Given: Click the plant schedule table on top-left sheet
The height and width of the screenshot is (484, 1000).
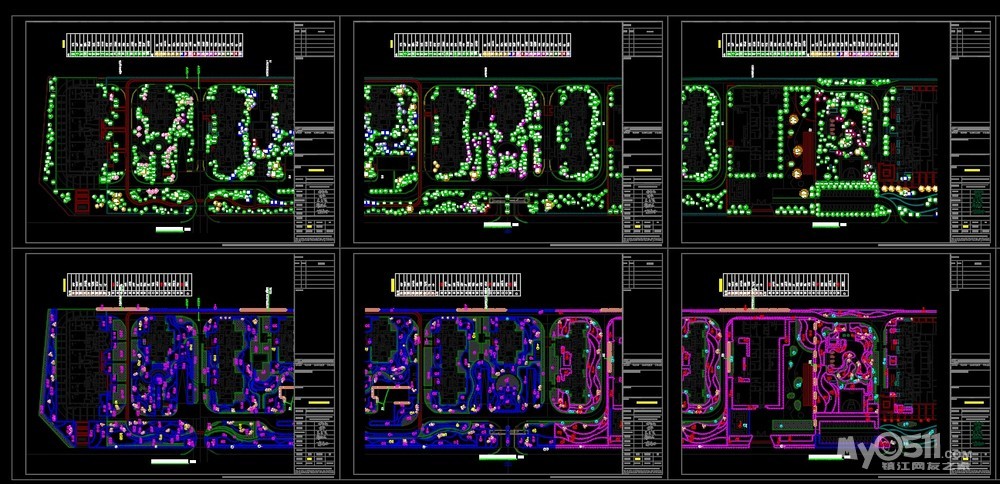Looking at the screenshot, I should click(x=154, y=44).
